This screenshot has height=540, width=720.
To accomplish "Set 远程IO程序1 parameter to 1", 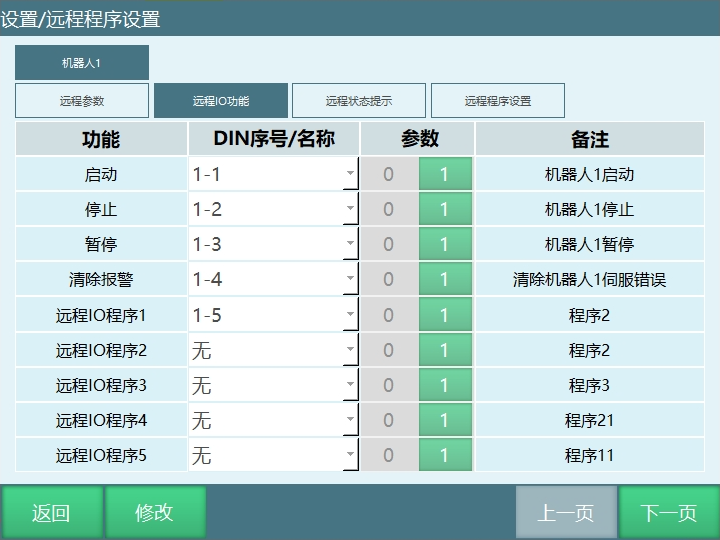I will 444,315.
